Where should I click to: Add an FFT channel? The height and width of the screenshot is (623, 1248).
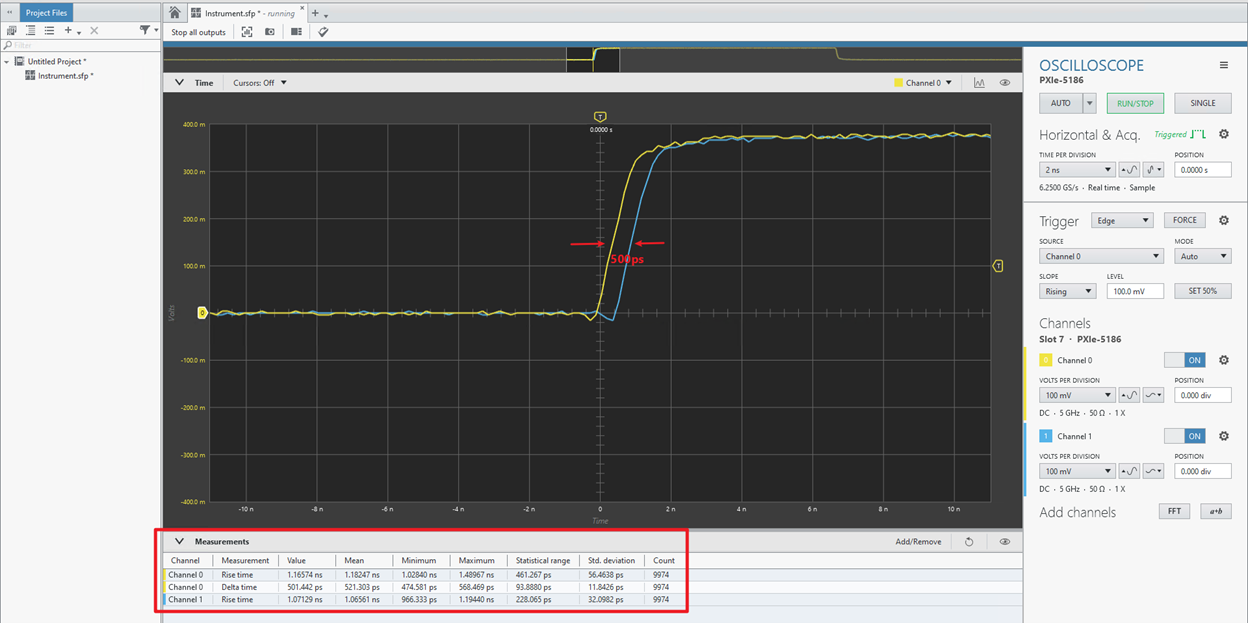coord(1174,511)
